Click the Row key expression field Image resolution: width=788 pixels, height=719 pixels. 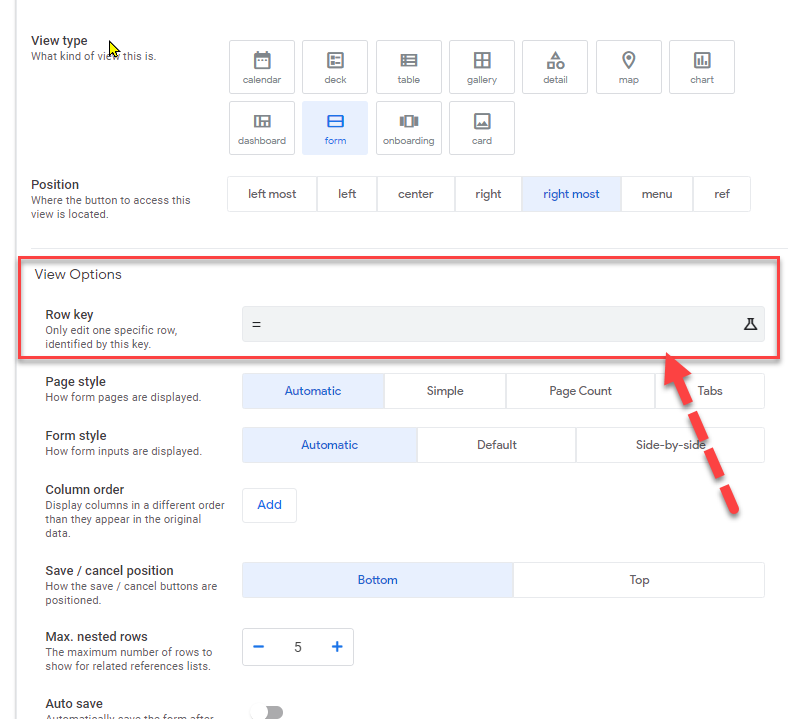[x=503, y=324]
